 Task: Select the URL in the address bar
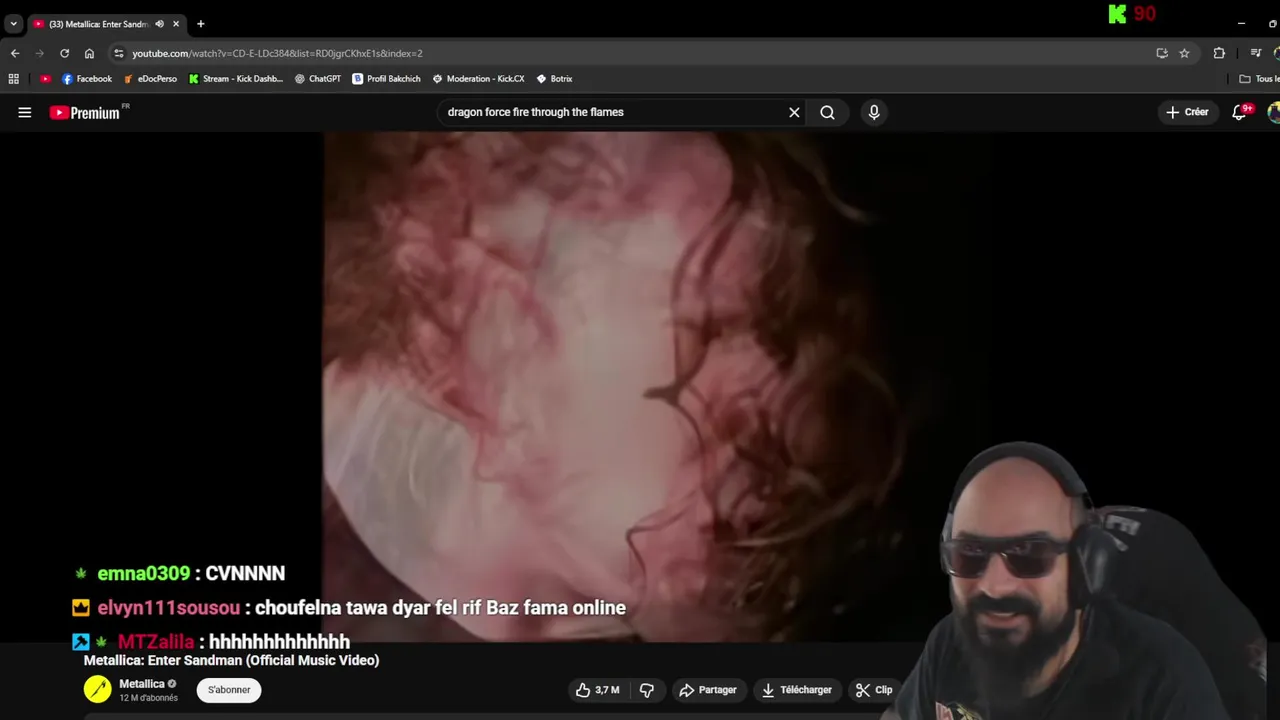pos(277,53)
